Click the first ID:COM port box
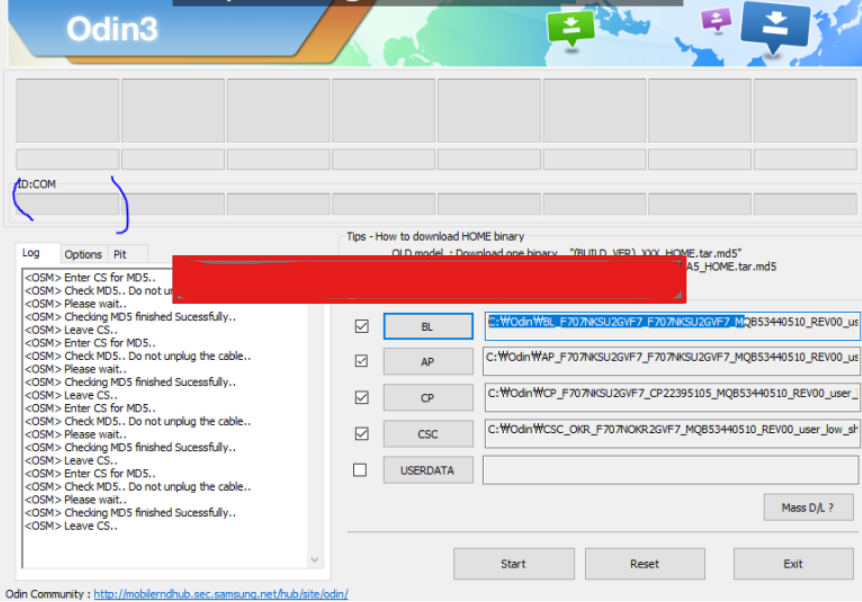 tap(67, 203)
